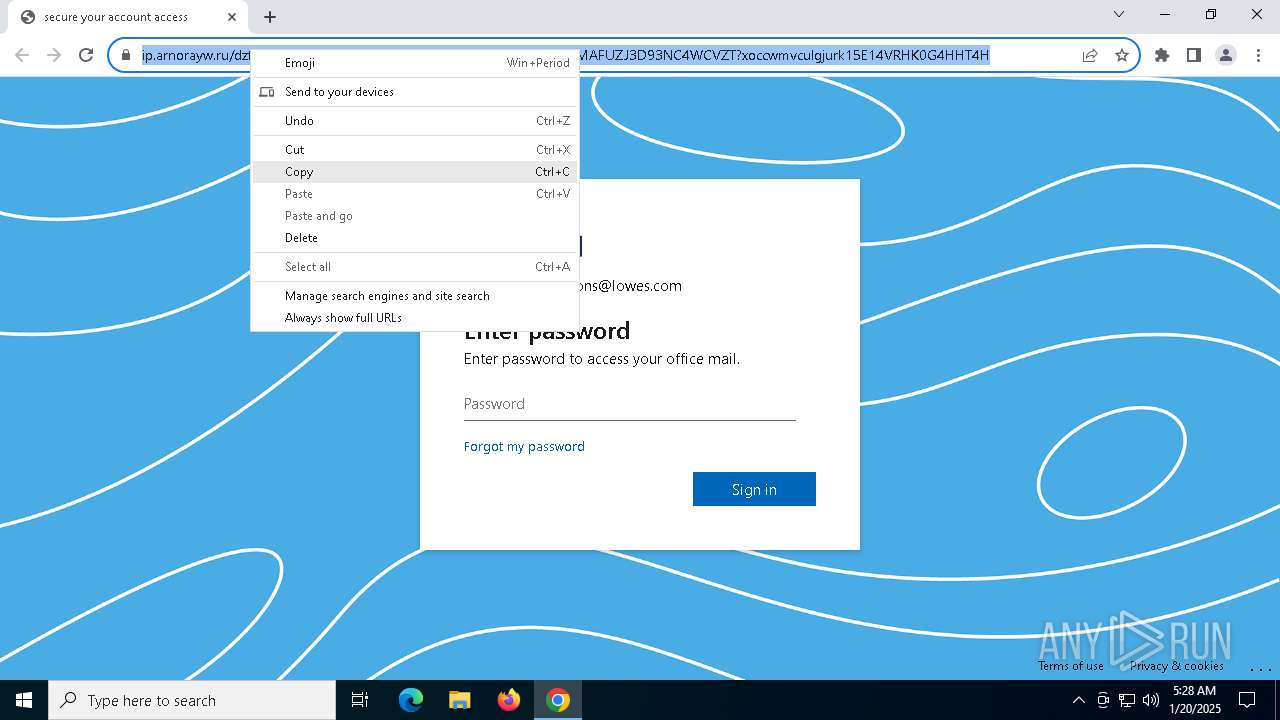Open the Extensions puzzle icon
The height and width of the screenshot is (720, 1280).
(1162, 55)
